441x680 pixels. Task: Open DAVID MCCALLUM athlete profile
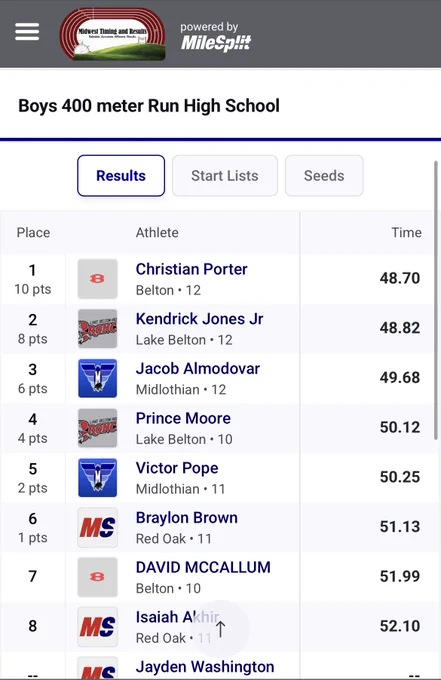203,567
